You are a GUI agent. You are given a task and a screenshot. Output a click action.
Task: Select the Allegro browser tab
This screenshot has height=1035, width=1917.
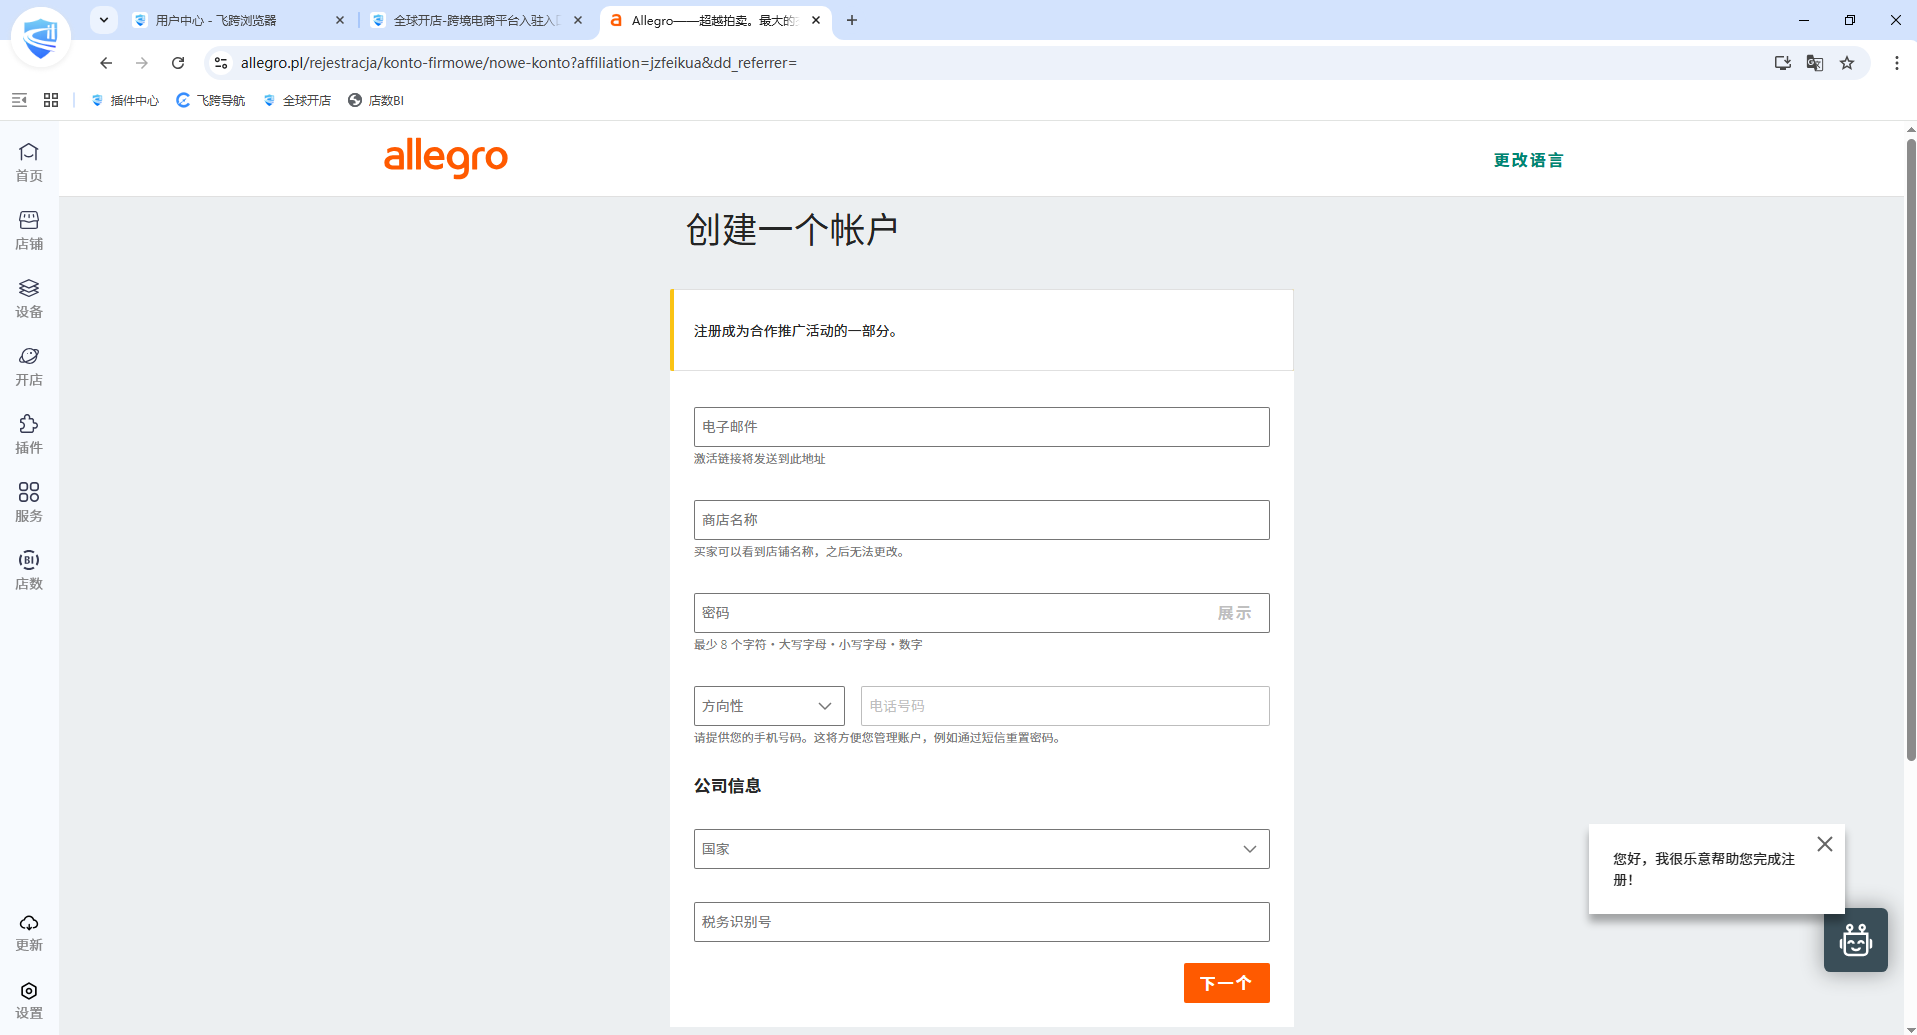coord(714,20)
